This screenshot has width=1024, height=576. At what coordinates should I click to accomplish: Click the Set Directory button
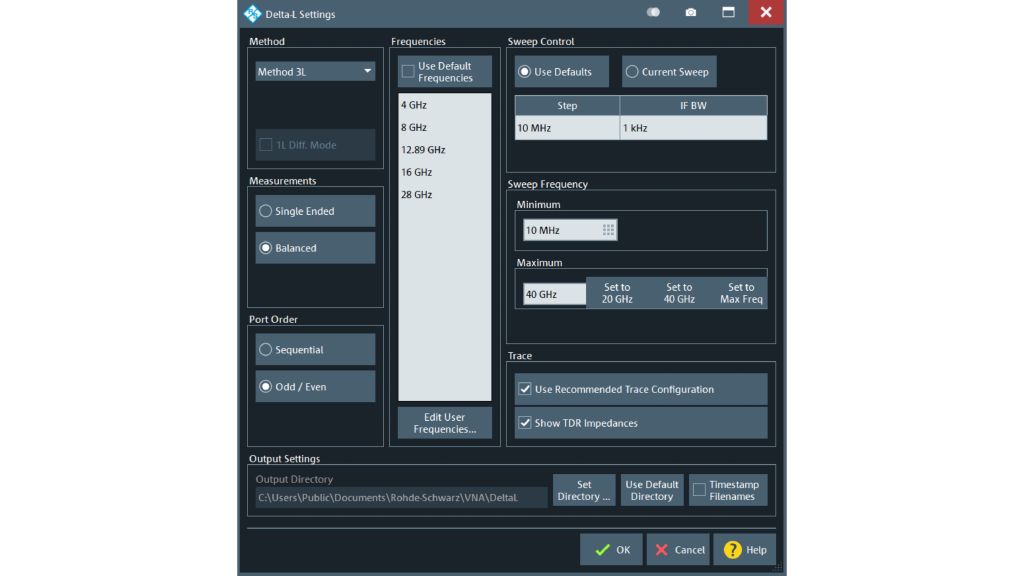click(583, 489)
